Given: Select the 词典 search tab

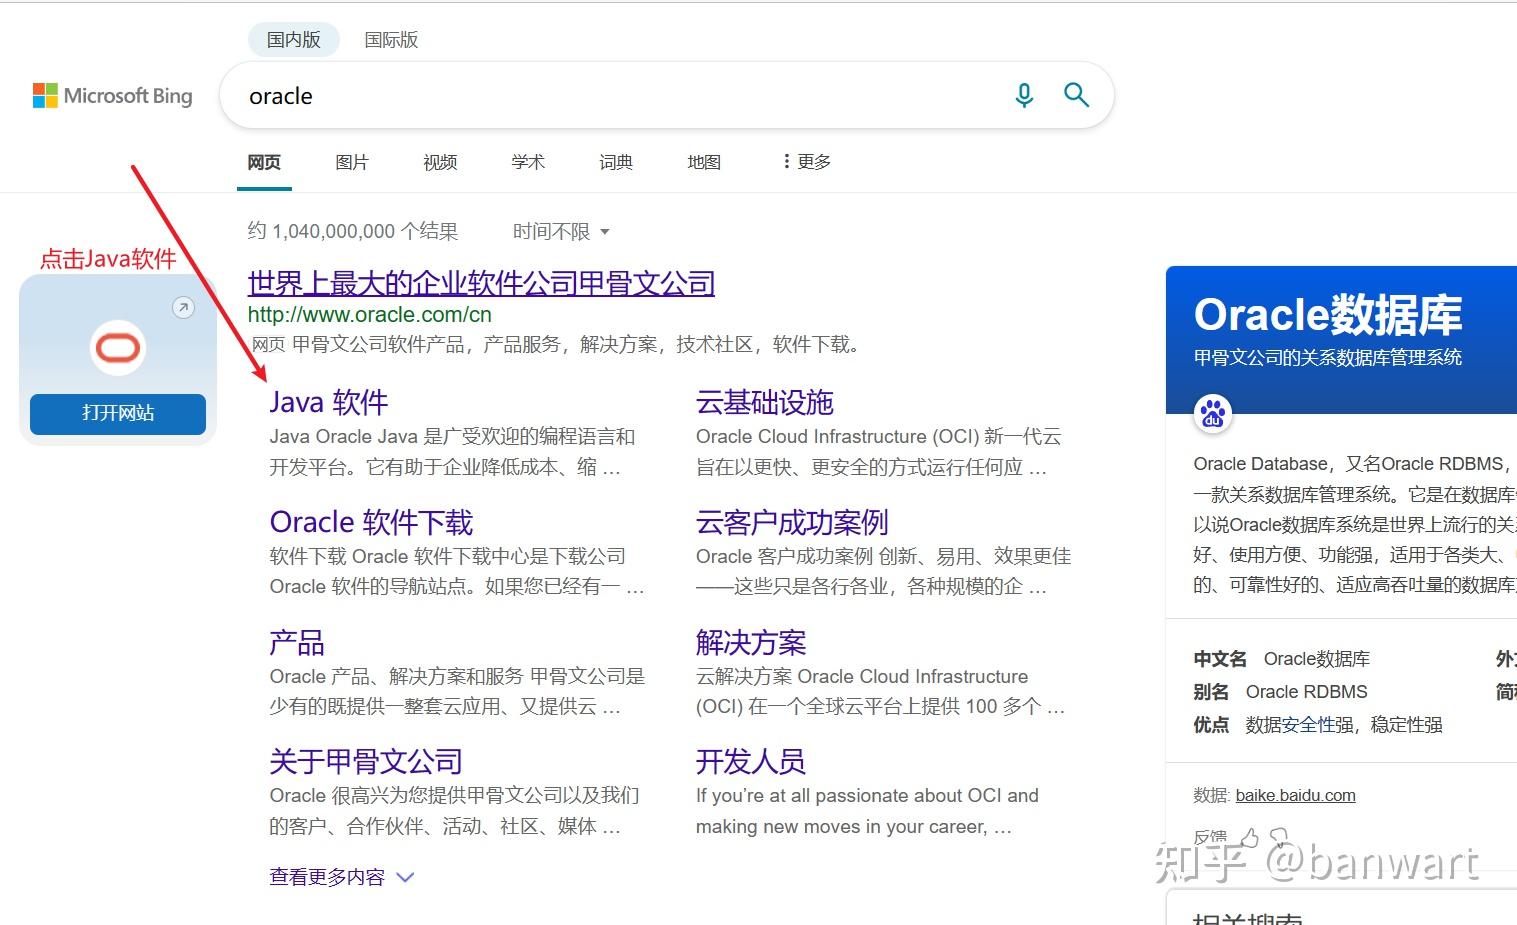Looking at the screenshot, I should coord(616,162).
